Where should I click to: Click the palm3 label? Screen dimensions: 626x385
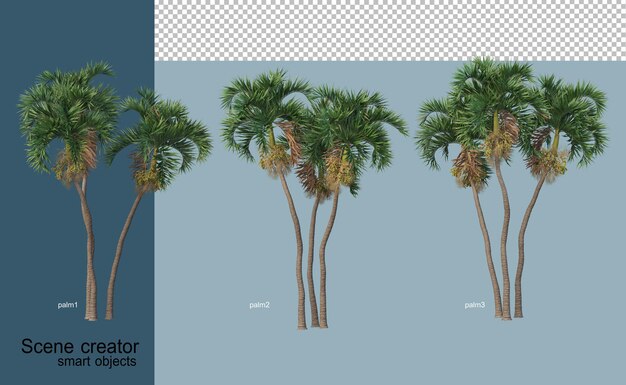(x=475, y=305)
